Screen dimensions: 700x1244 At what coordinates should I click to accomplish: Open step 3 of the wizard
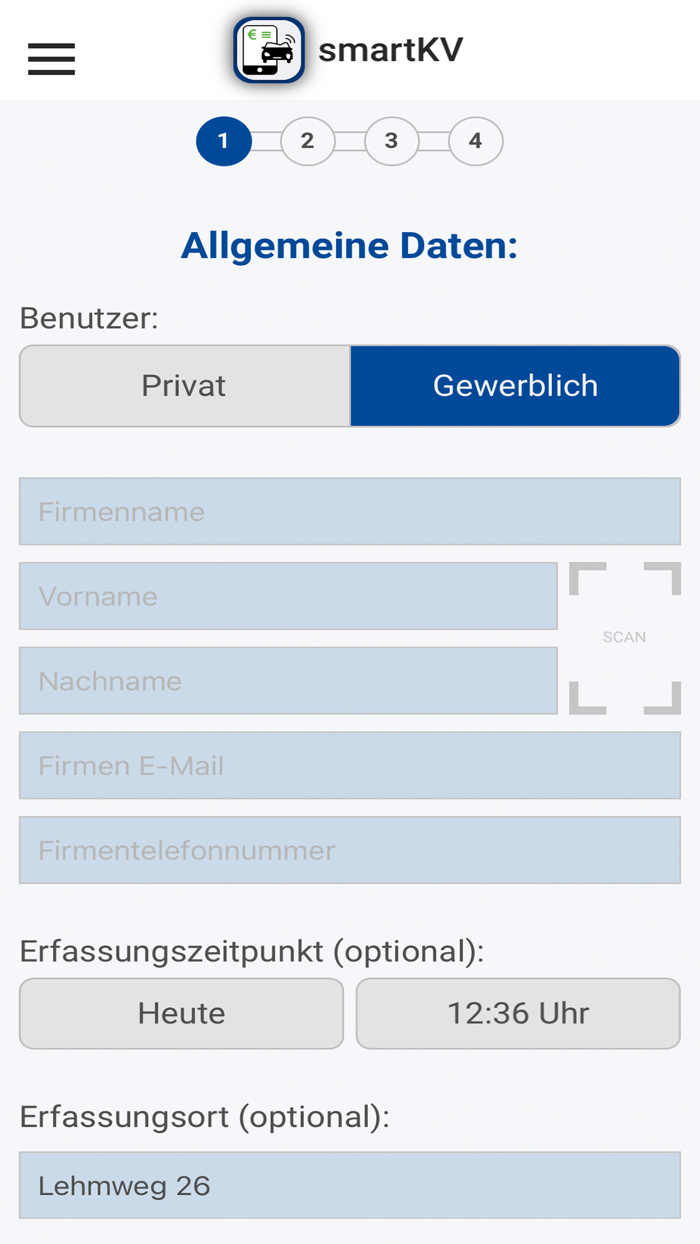(x=391, y=140)
